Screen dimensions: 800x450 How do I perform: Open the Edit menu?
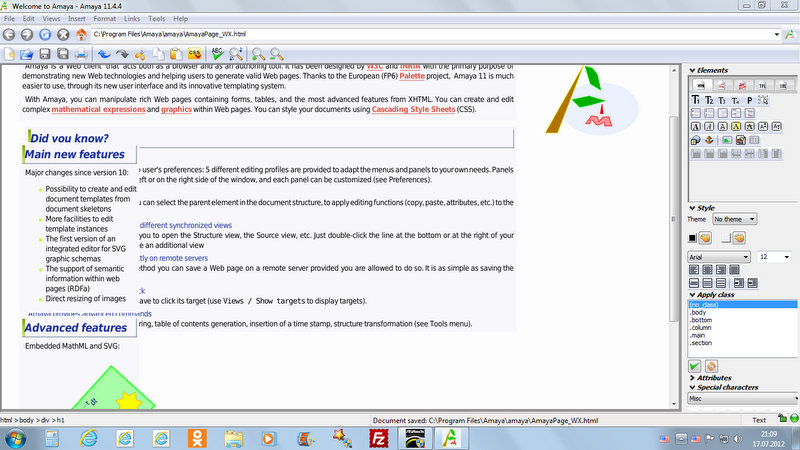[29, 18]
